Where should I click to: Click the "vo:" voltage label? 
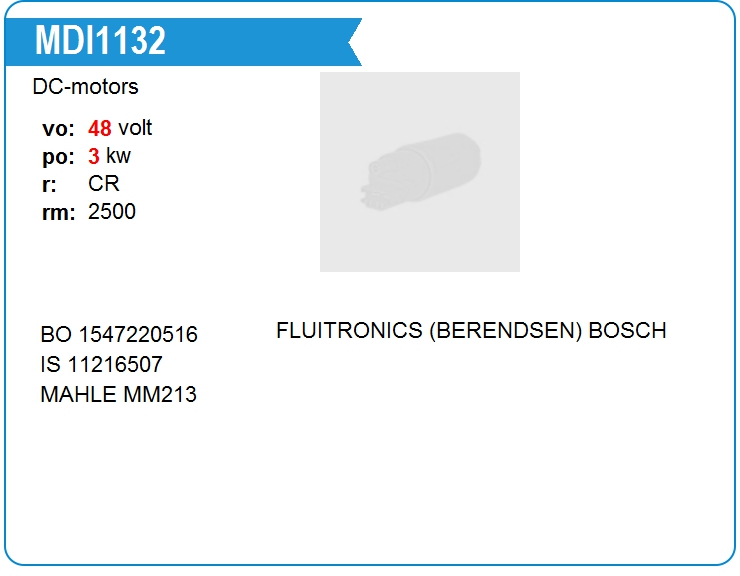coord(59,129)
